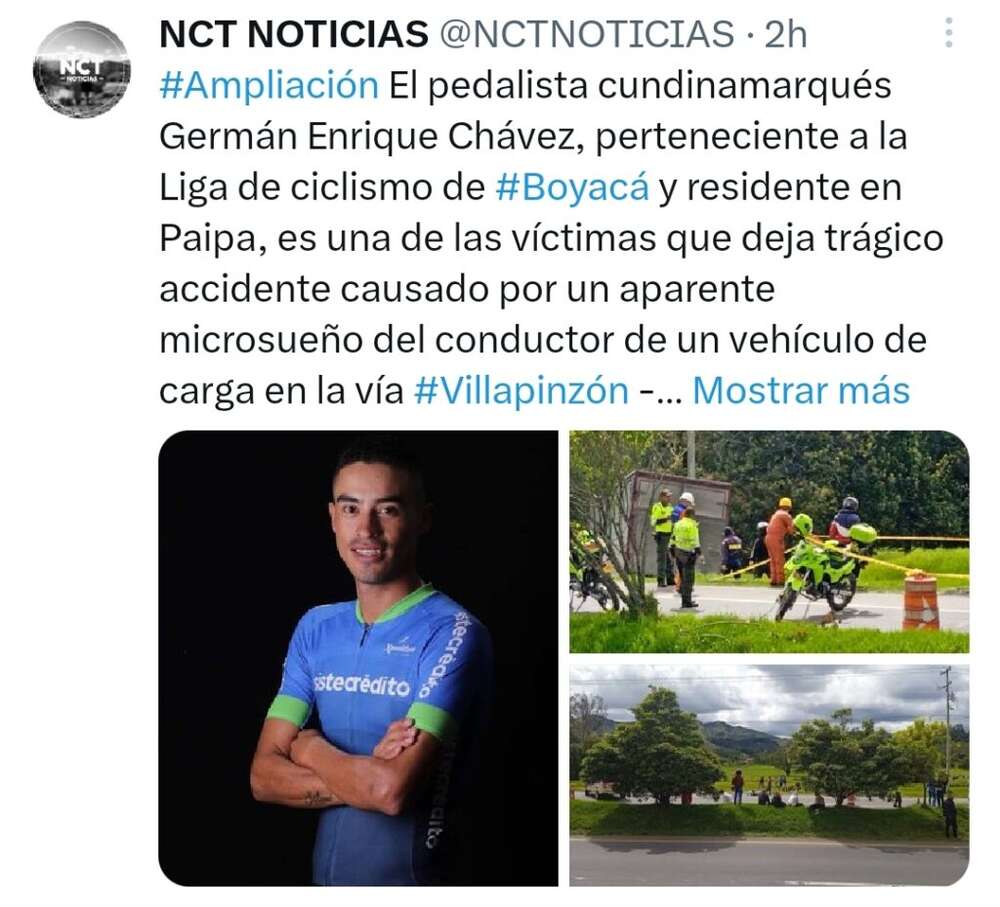Open the roadside trees and bystanders photo

coord(769,776)
